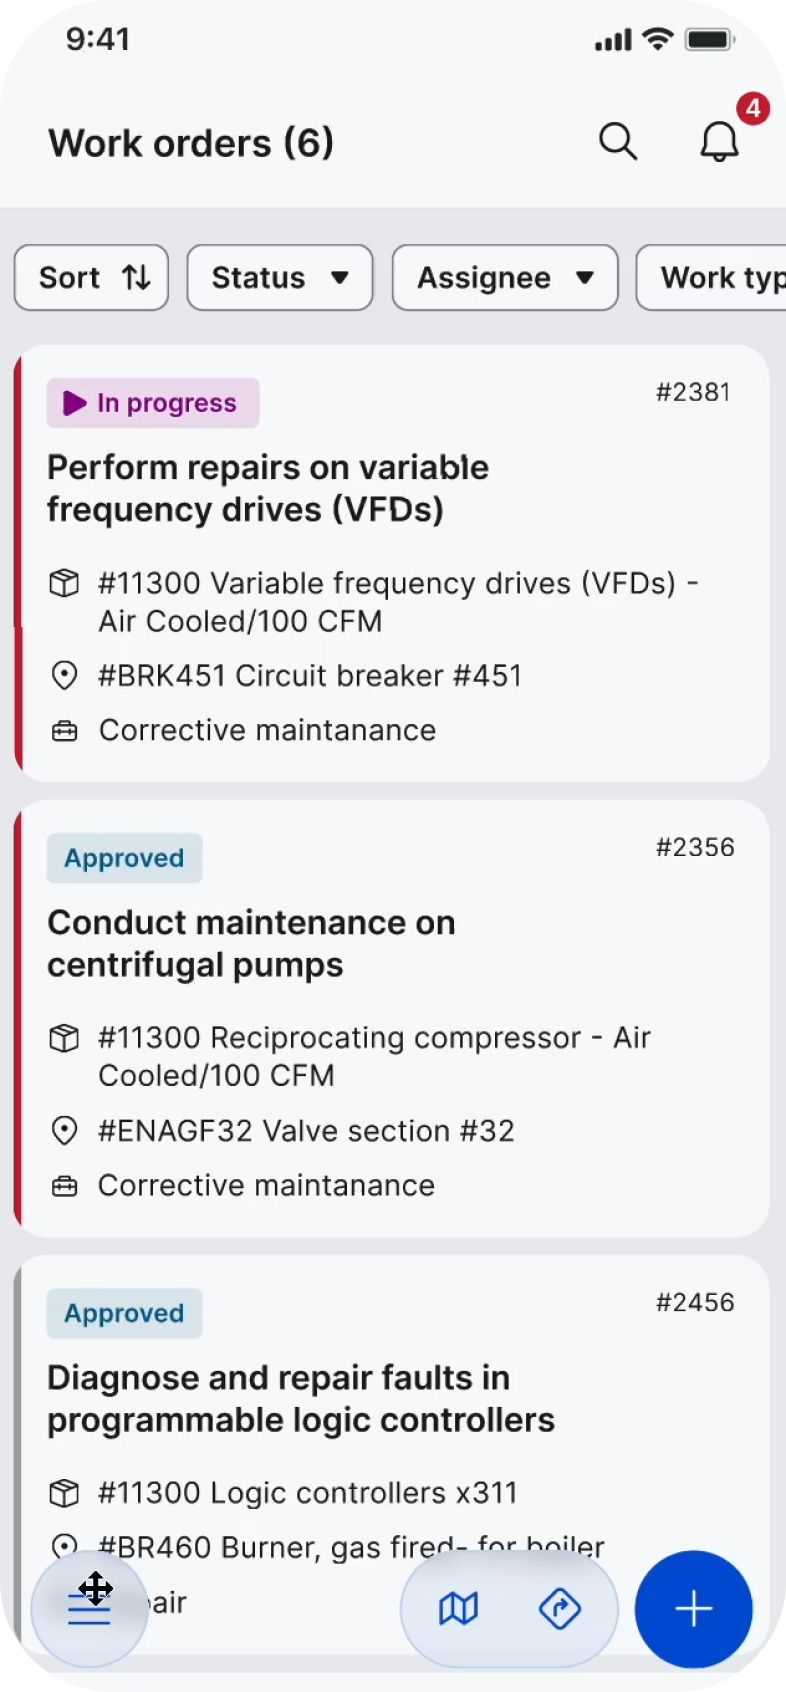This screenshot has height=1692, width=786.
Task: Open the search magnifier icon
Action: point(617,142)
